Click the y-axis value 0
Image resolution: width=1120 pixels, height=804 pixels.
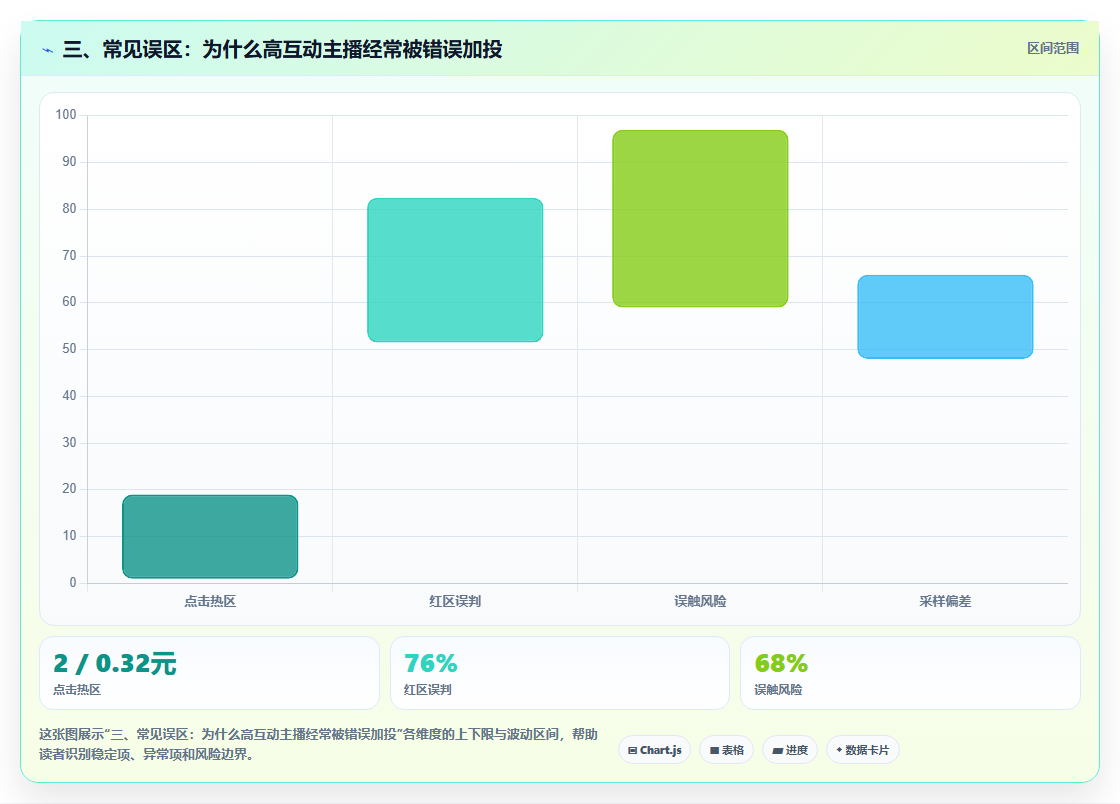click(72, 583)
